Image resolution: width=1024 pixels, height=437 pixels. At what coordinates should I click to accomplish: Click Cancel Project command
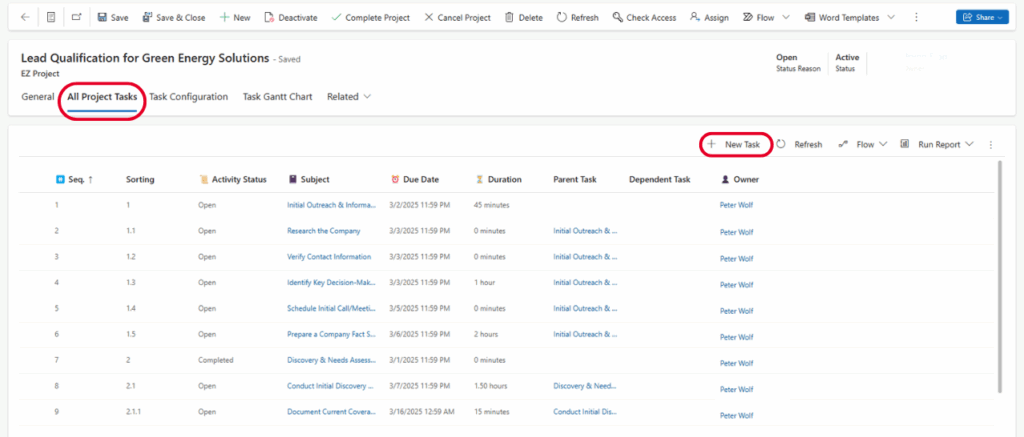click(x=457, y=17)
